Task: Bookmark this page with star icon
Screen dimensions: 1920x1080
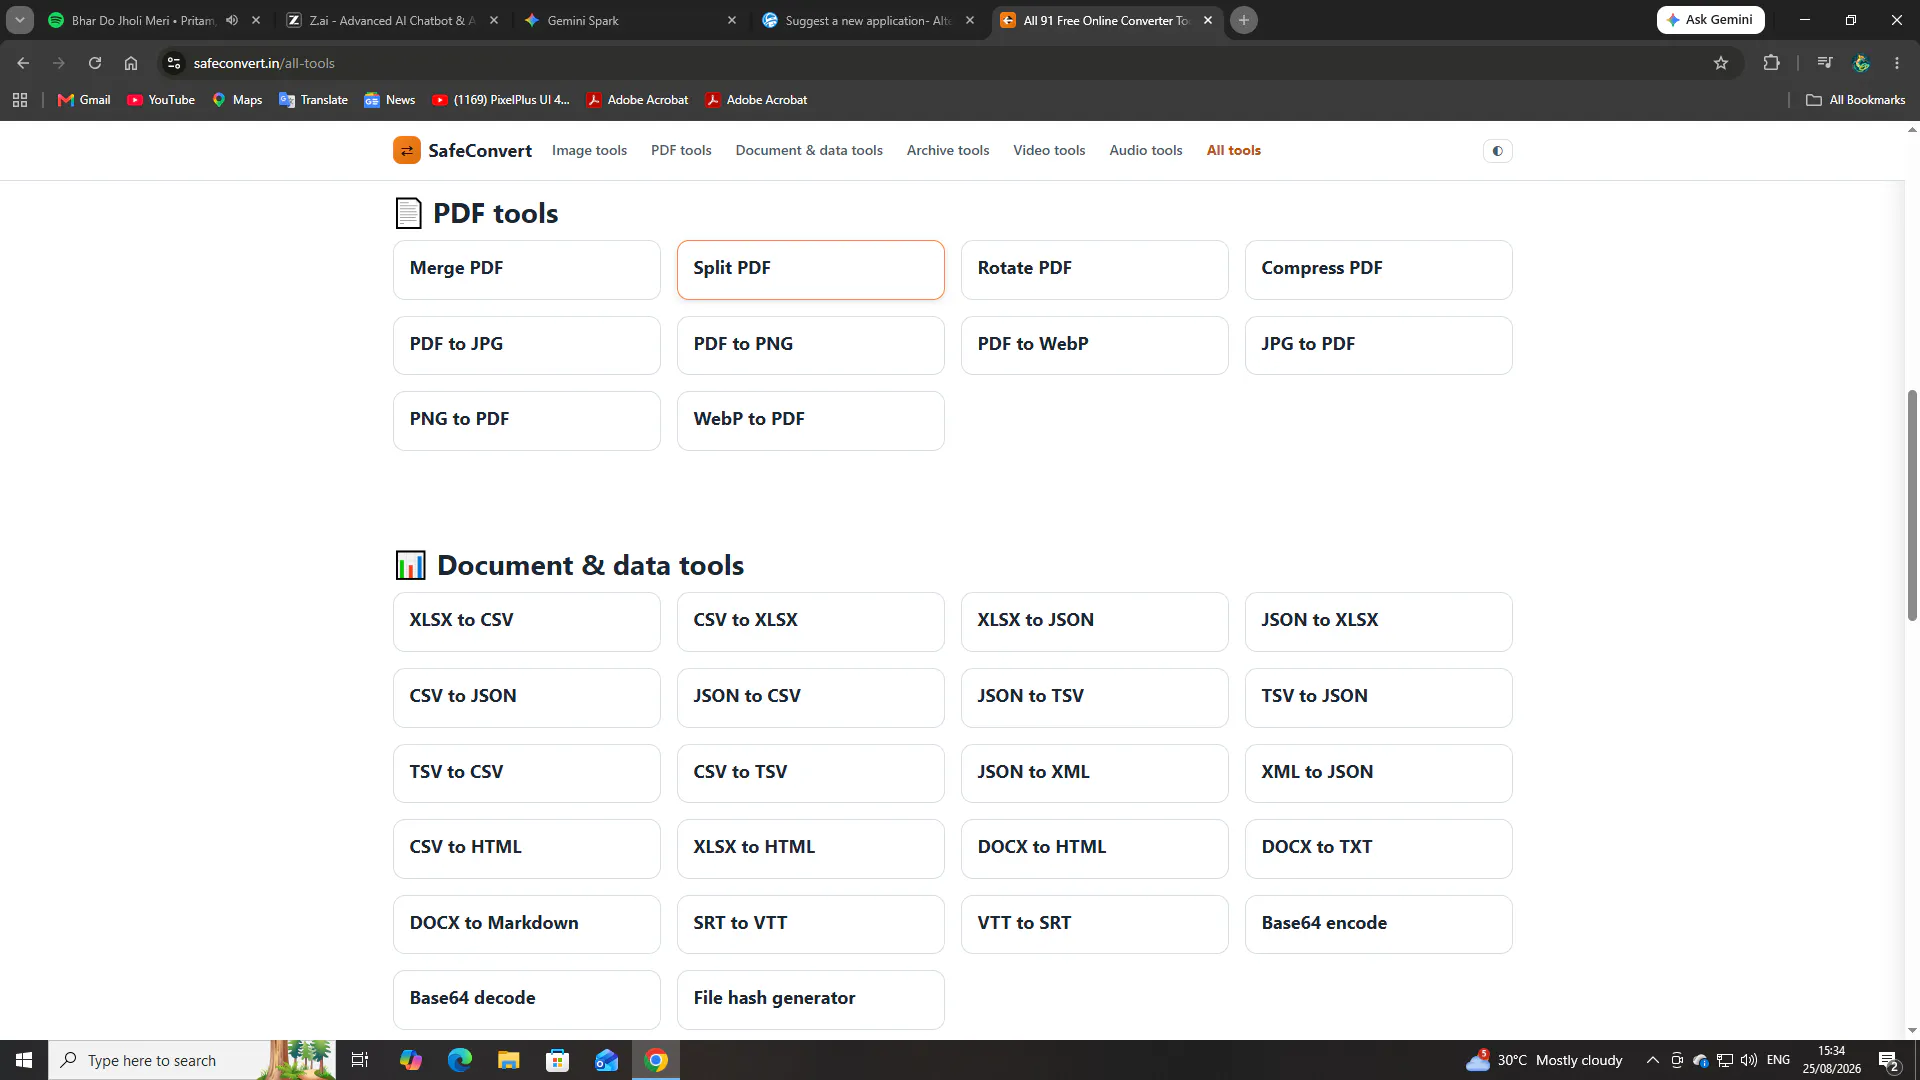Action: click(x=1720, y=63)
